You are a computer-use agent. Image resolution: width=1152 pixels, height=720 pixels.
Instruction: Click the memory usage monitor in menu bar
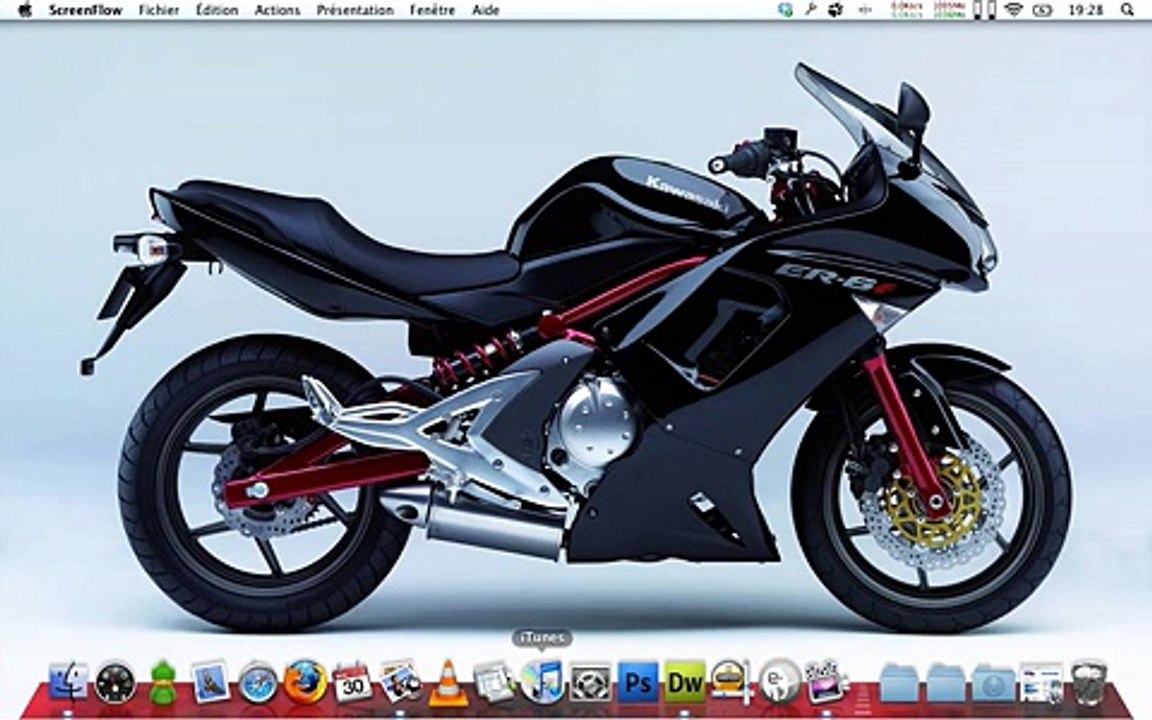(950, 10)
